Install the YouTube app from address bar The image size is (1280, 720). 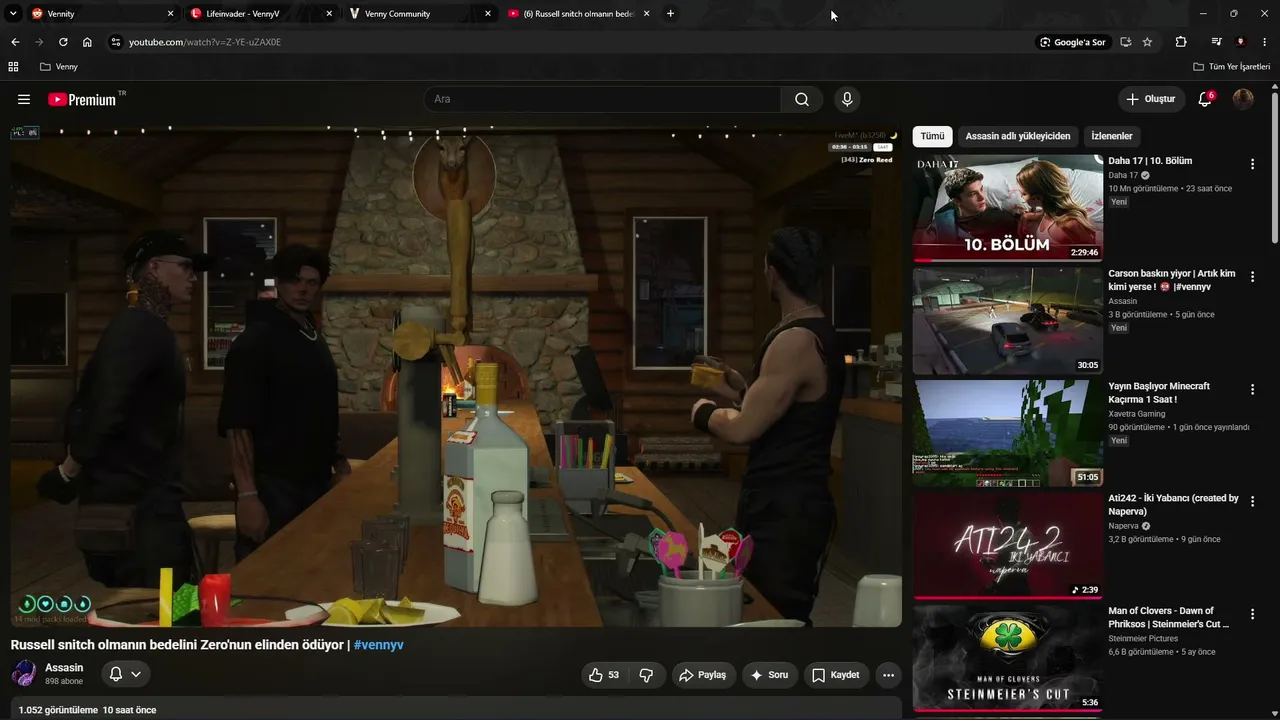1126,42
